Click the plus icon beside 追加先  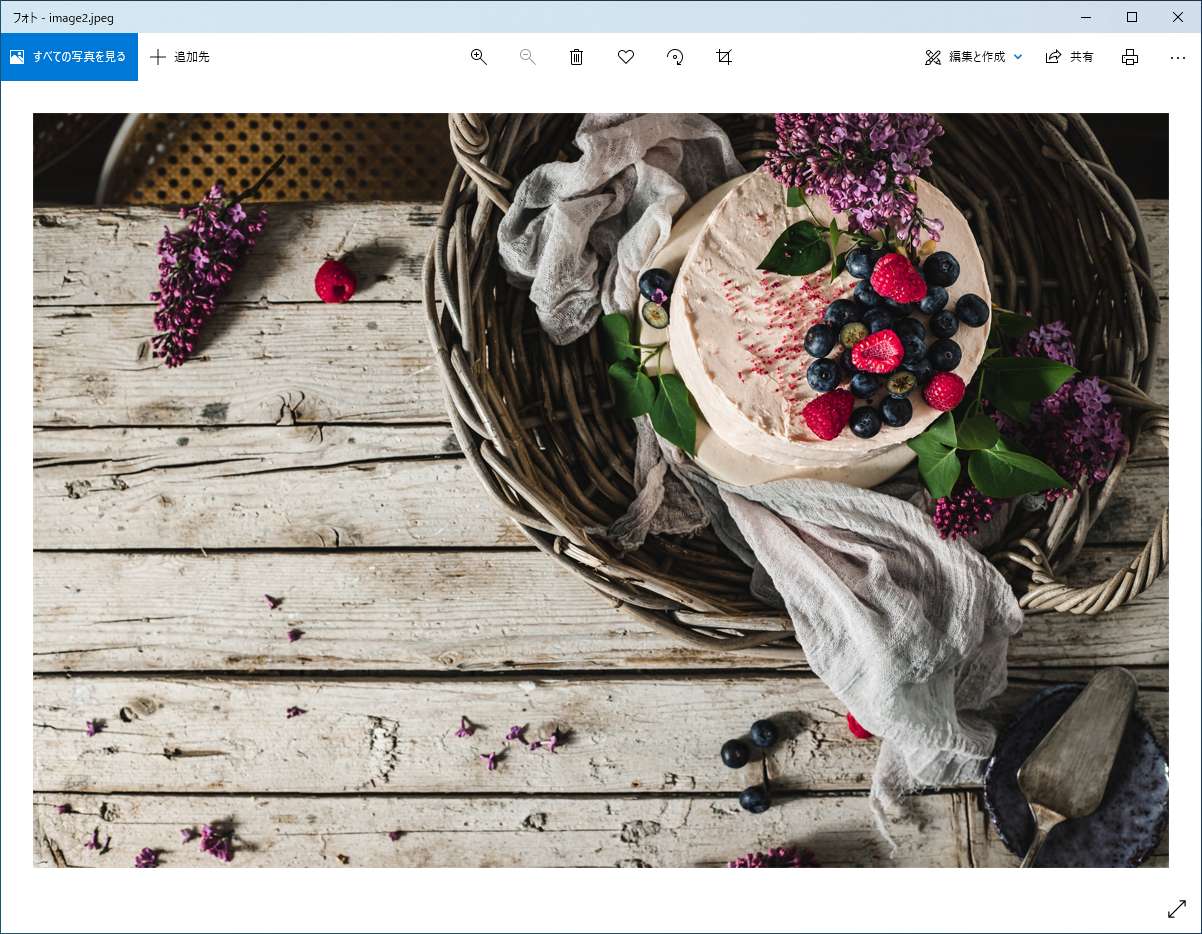tap(157, 57)
